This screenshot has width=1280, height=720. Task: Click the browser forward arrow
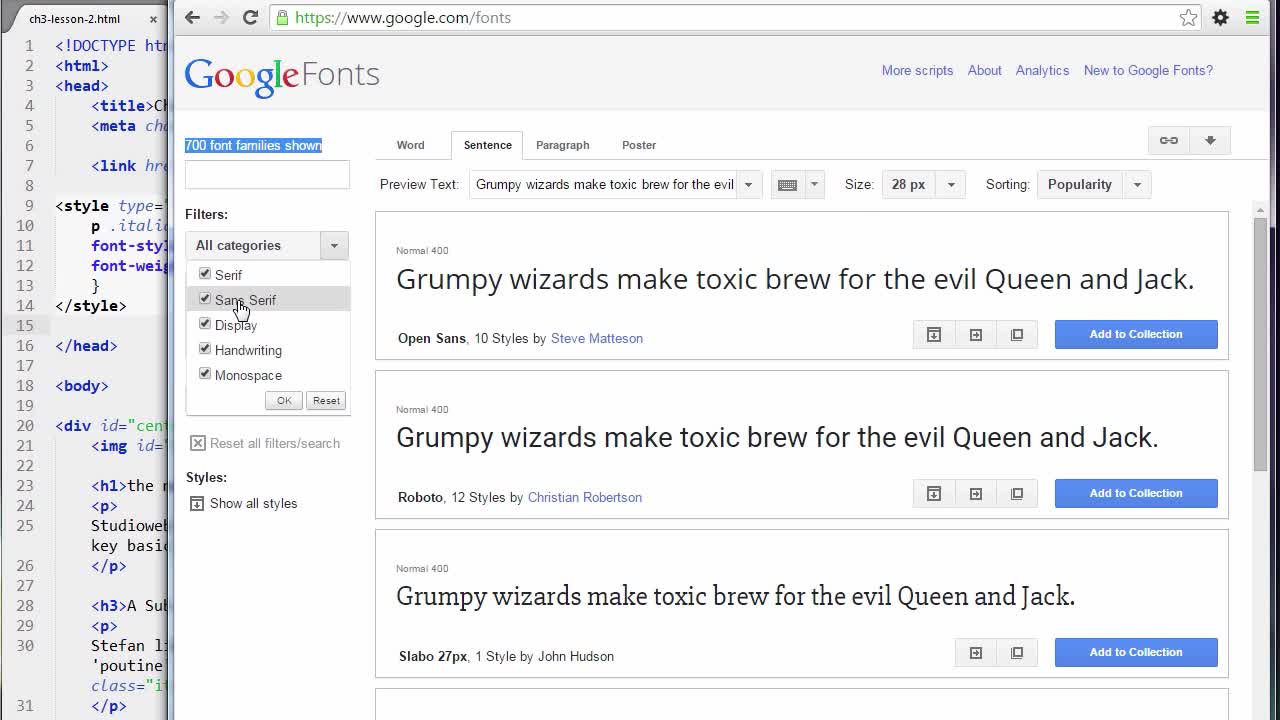tap(221, 18)
